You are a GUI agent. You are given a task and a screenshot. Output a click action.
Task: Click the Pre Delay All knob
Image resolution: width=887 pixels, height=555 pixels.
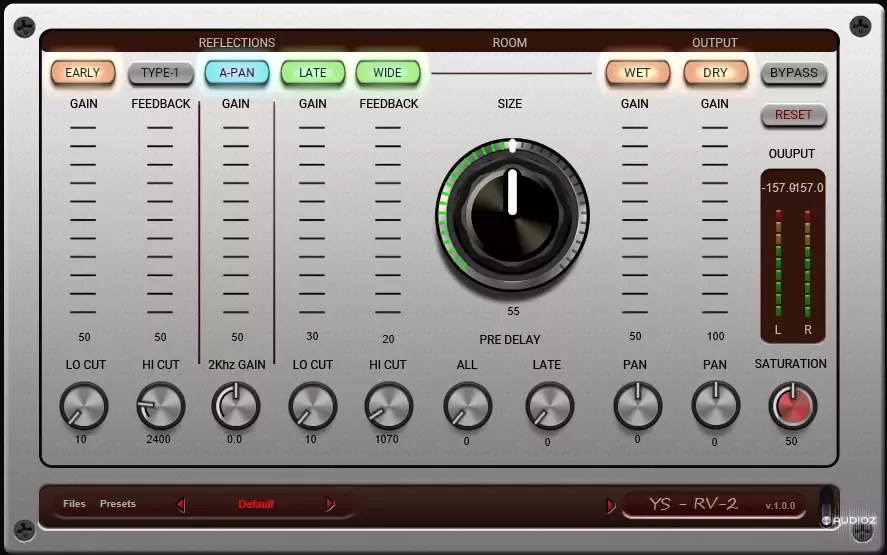pyautogui.click(x=467, y=407)
